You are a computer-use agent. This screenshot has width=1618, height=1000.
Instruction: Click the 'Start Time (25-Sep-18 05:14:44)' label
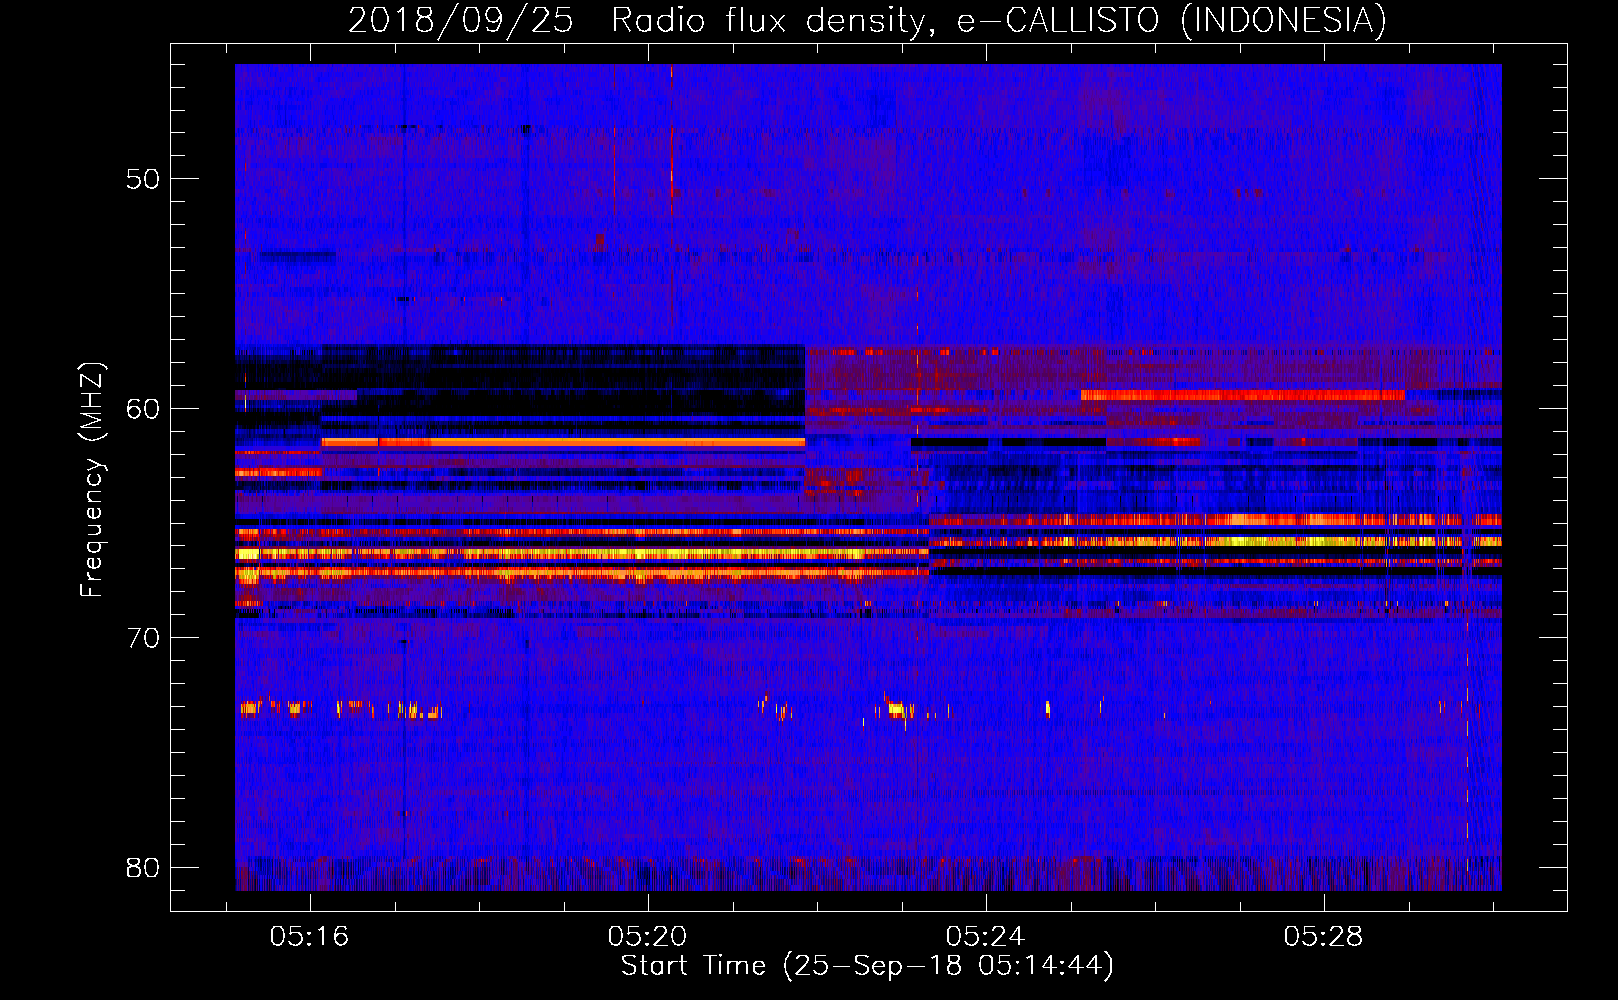pyautogui.click(x=867, y=966)
